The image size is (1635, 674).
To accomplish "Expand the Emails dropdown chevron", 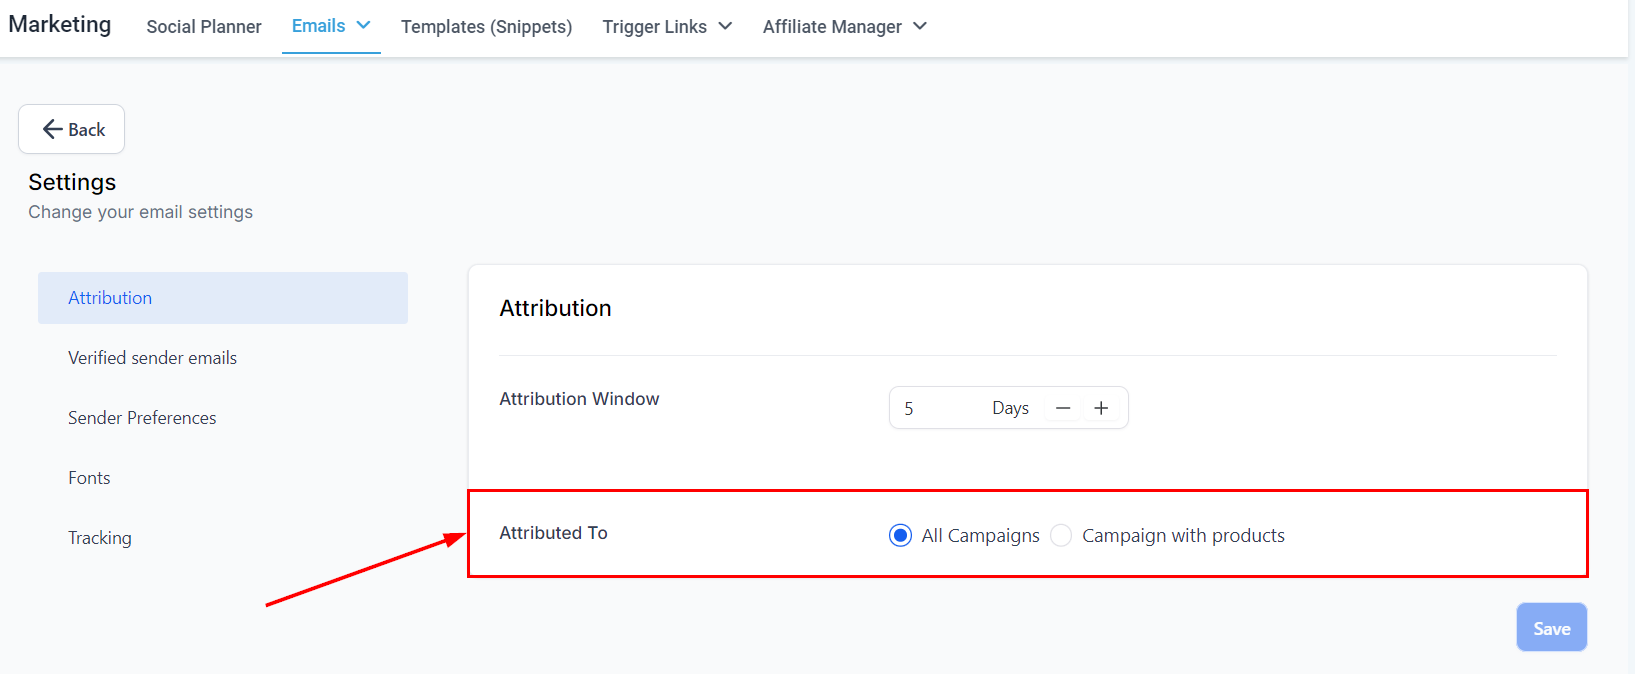I will click(363, 26).
